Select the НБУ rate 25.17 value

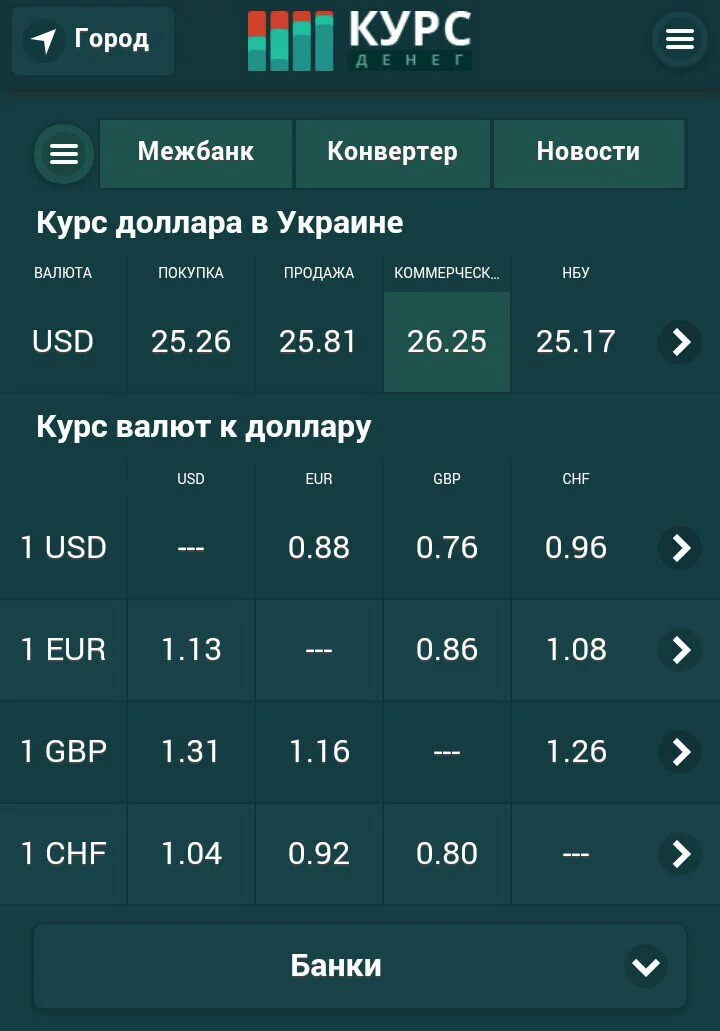[575, 342]
